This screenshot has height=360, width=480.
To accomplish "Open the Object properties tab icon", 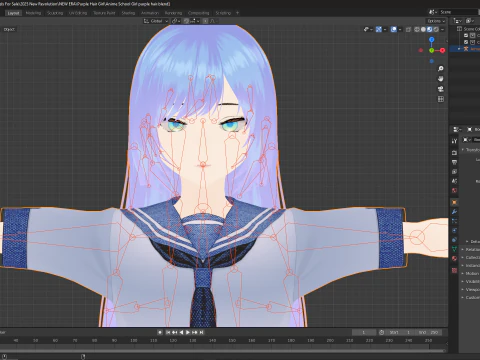I will tap(454, 202).
